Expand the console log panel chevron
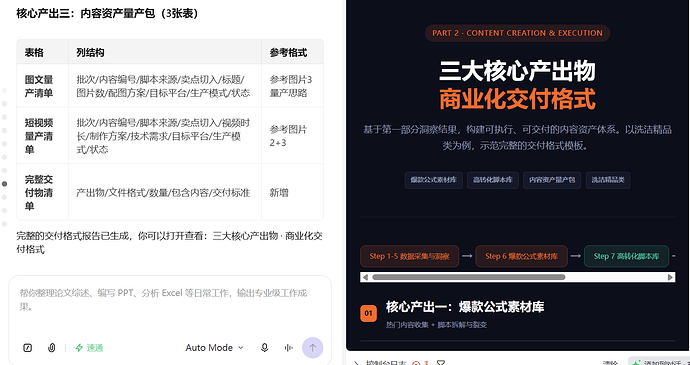 pyautogui.click(x=356, y=363)
